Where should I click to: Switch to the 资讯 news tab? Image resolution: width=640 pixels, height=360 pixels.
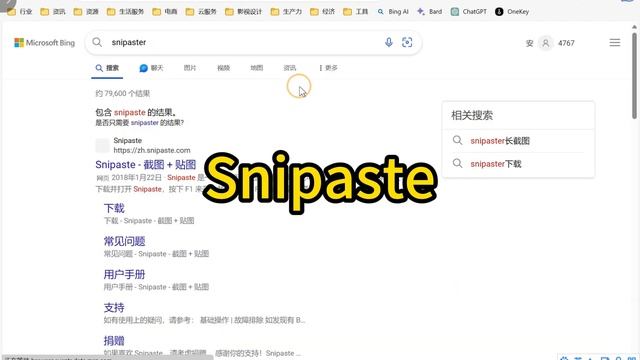tap(290, 68)
